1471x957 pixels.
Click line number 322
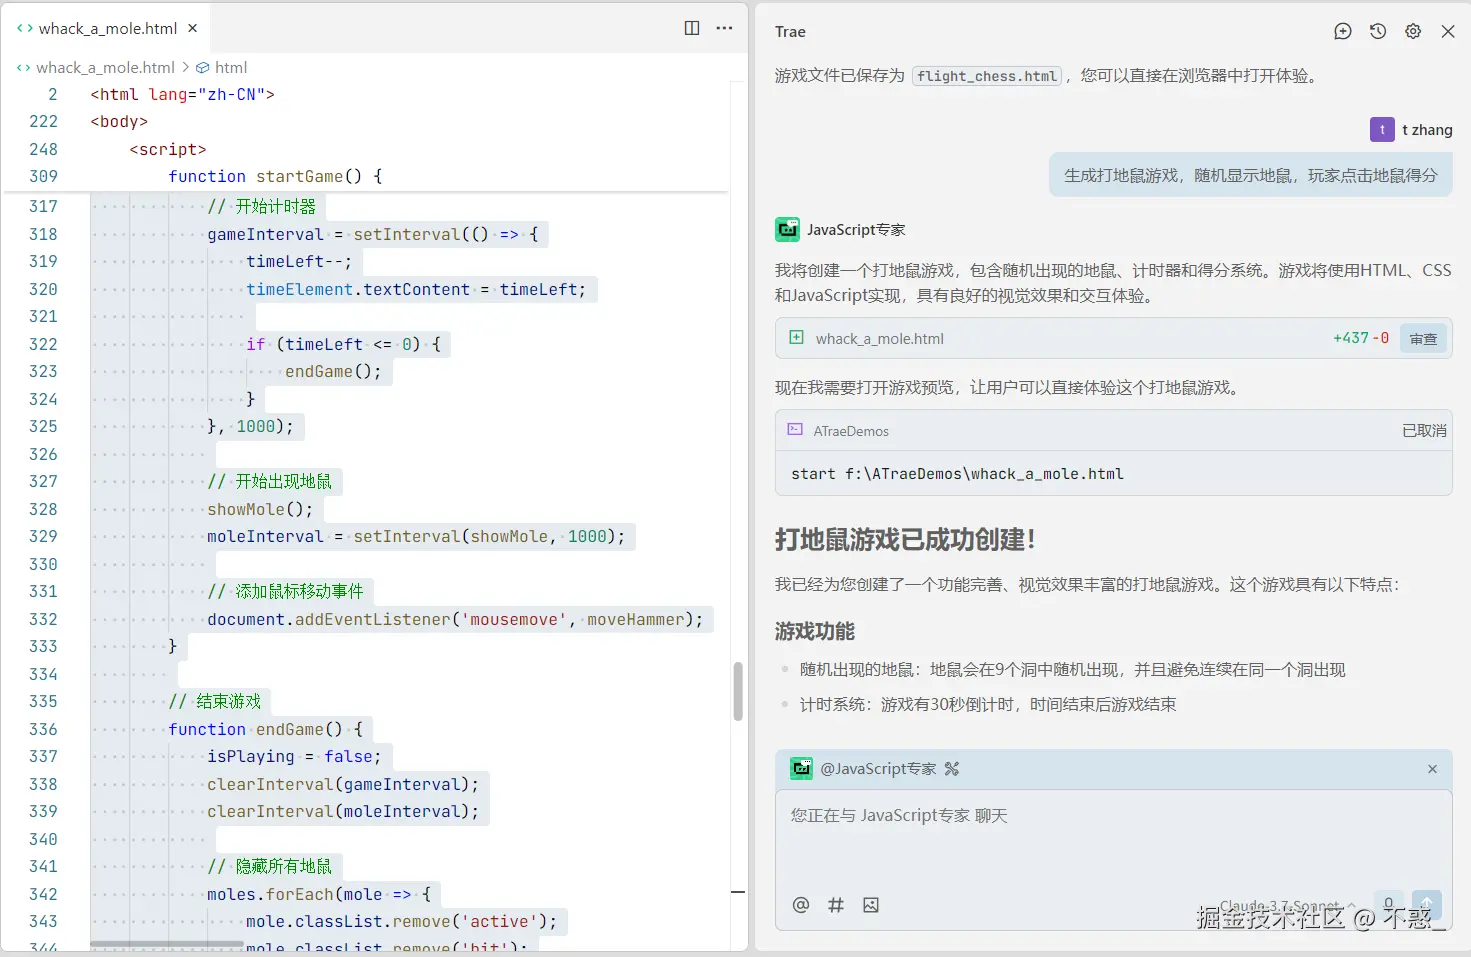coord(43,344)
